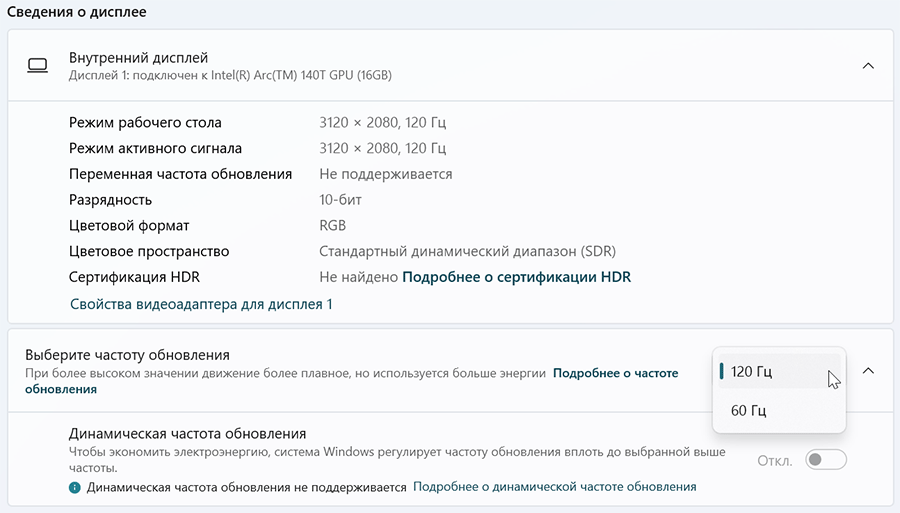
Task: Toggle the Динамическая частота обновления switch
Action: 826,460
